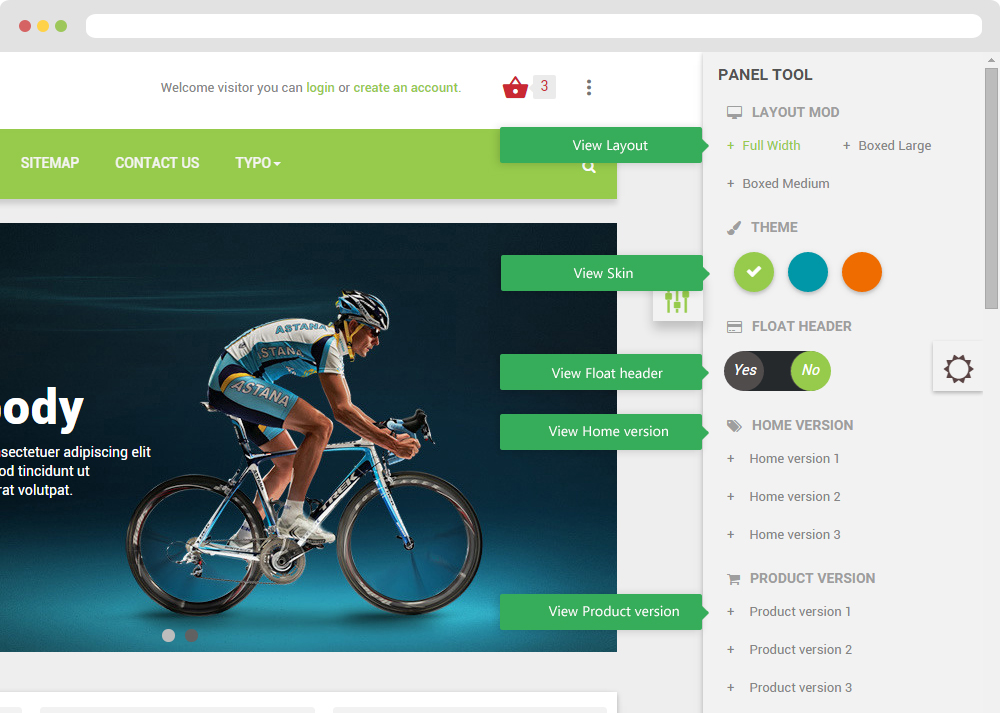This screenshot has width=1000, height=713.
Task: Click create an account link
Action: pyautogui.click(x=406, y=87)
